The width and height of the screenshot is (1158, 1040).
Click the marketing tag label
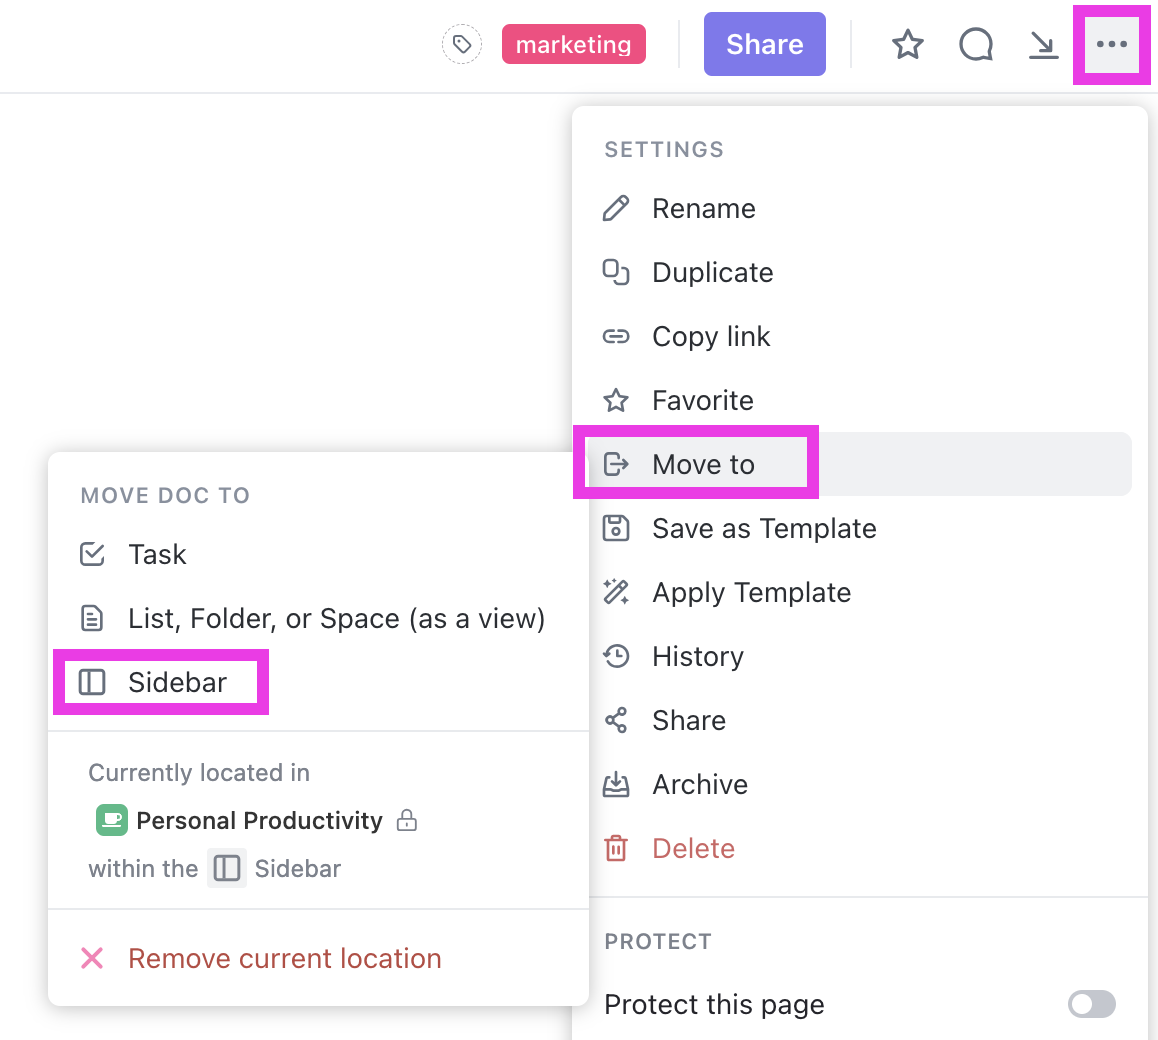coord(573,45)
